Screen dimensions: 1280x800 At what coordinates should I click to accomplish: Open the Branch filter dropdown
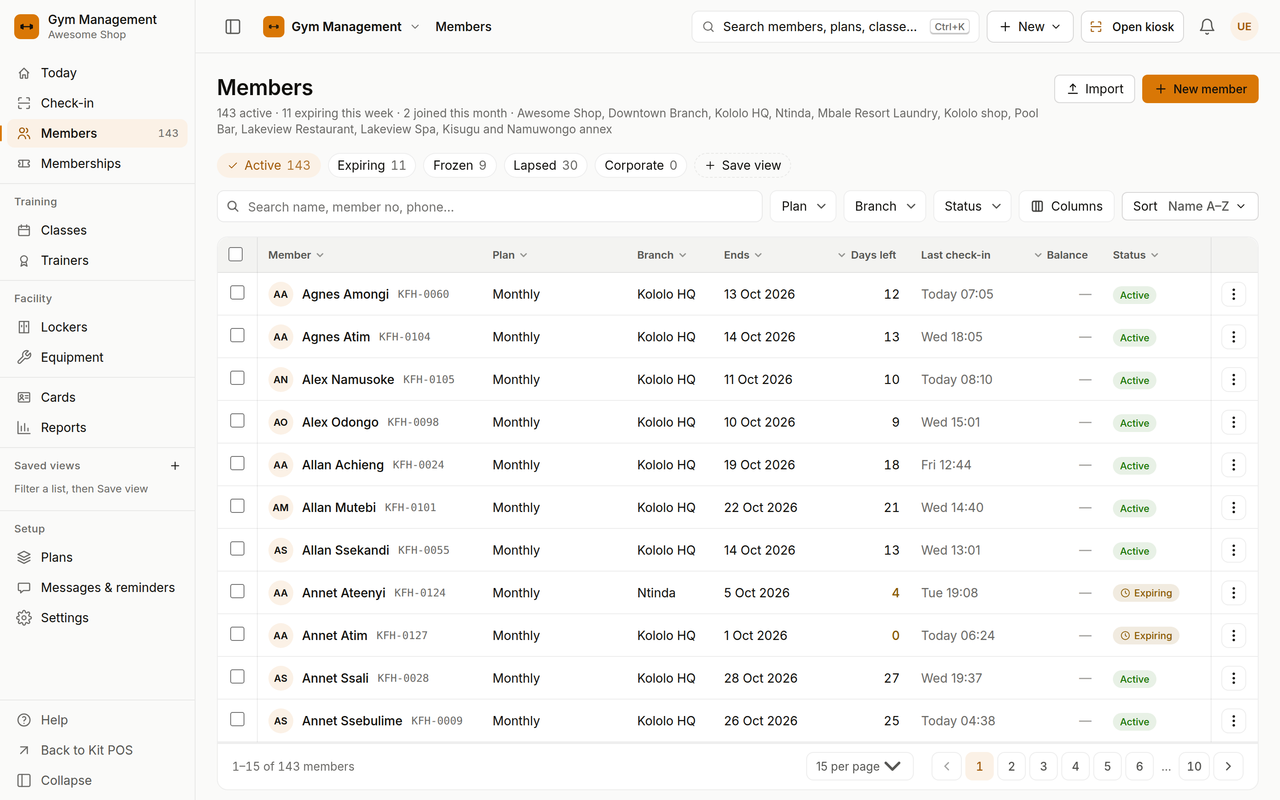click(x=885, y=206)
